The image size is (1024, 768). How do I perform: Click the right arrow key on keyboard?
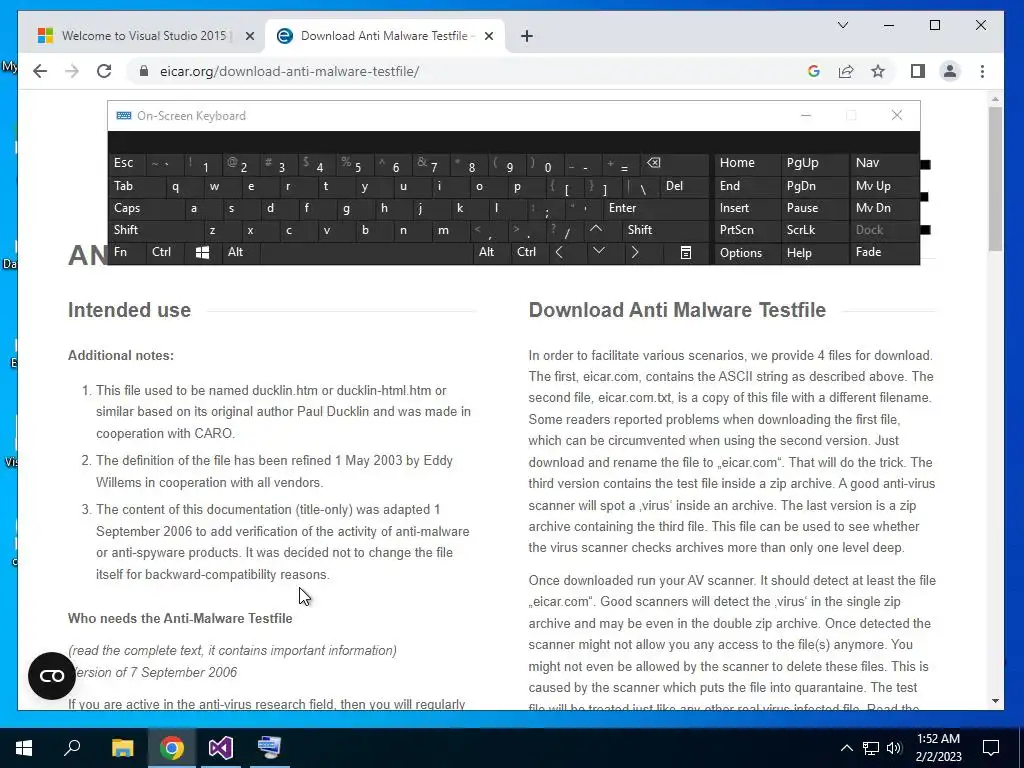coord(634,252)
